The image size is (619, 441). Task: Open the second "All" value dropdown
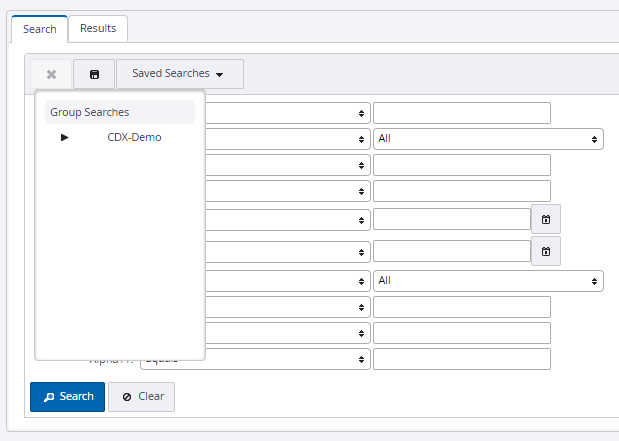click(488, 281)
